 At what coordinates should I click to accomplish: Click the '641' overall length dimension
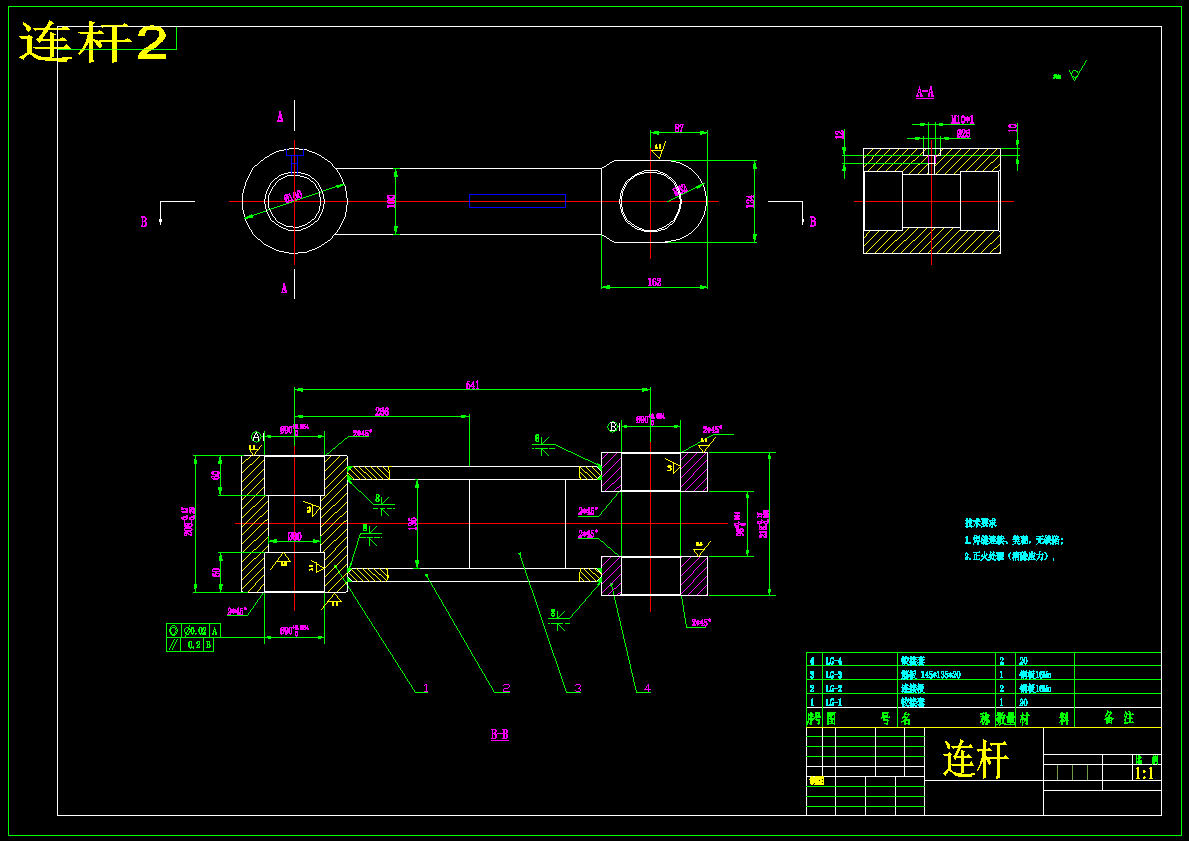click(472, 384)
